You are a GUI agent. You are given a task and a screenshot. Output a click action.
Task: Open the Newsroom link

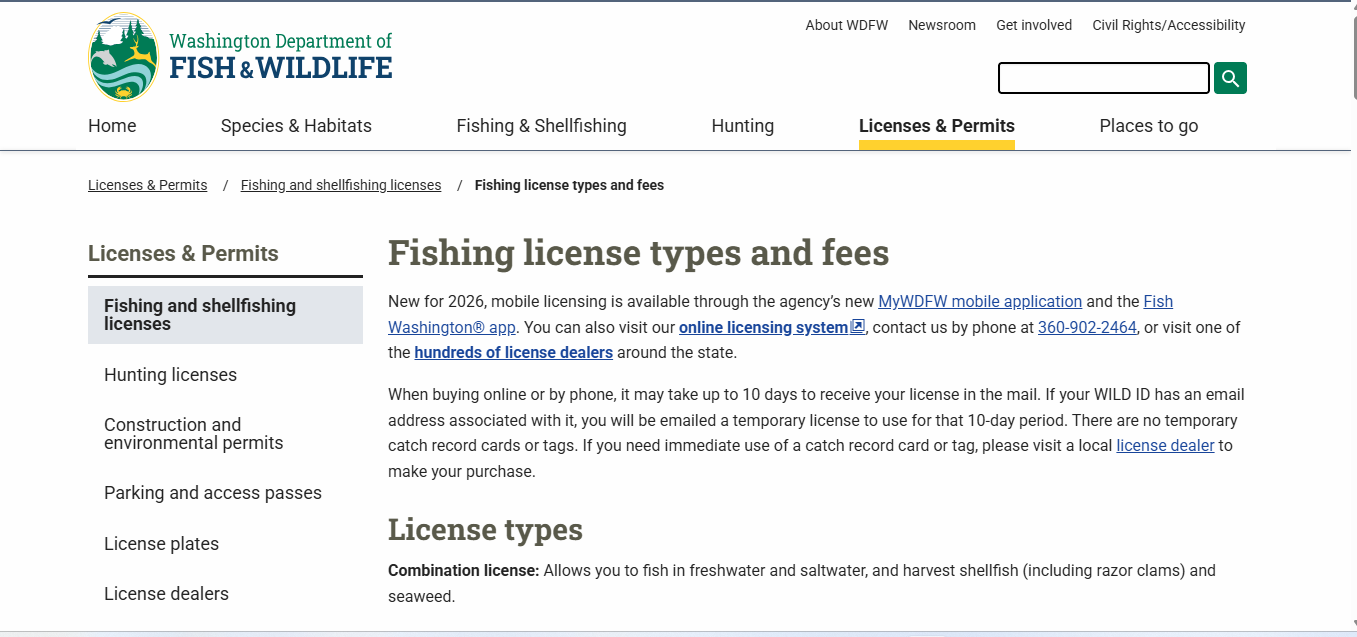942,25
